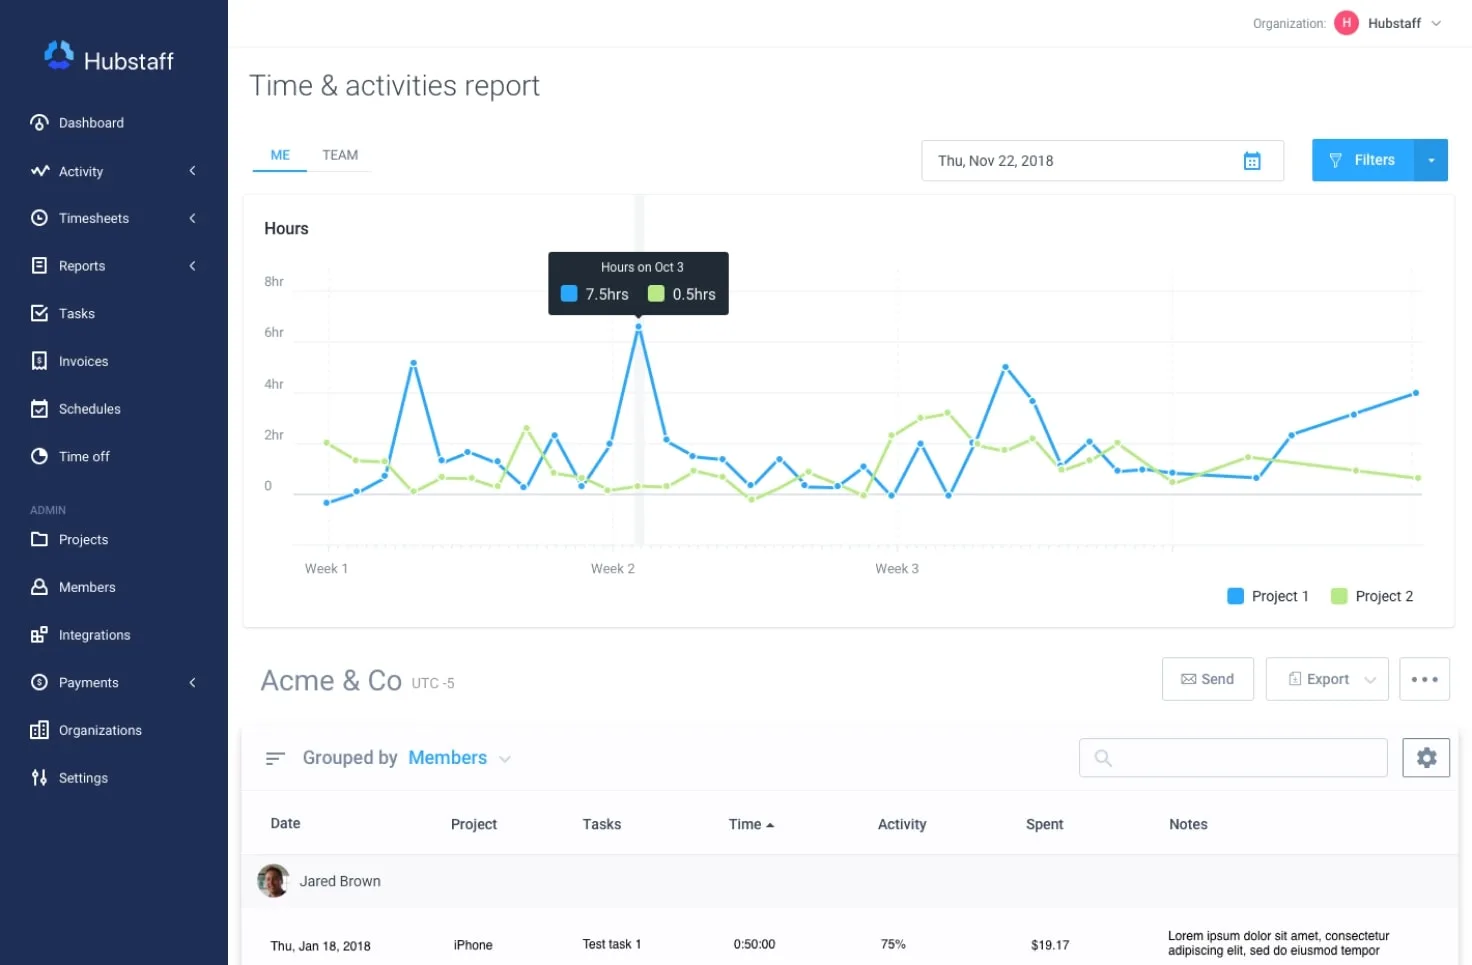The width and height of the screenshot is (1472, 965).
Task: Switch to the TEAM tab
Action: tap(340, 155)
